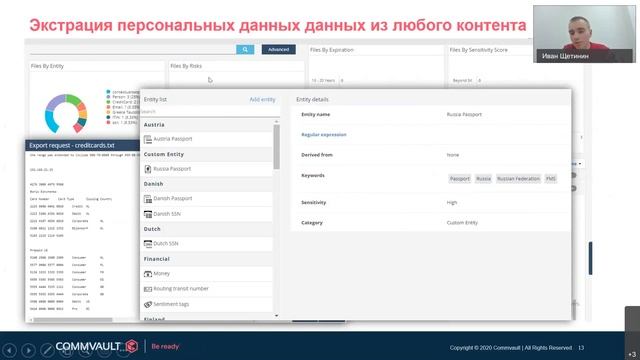Click the Dutch group header
Image resolution: width=640 pixels, height=360 pixels.
pos(206,229)
